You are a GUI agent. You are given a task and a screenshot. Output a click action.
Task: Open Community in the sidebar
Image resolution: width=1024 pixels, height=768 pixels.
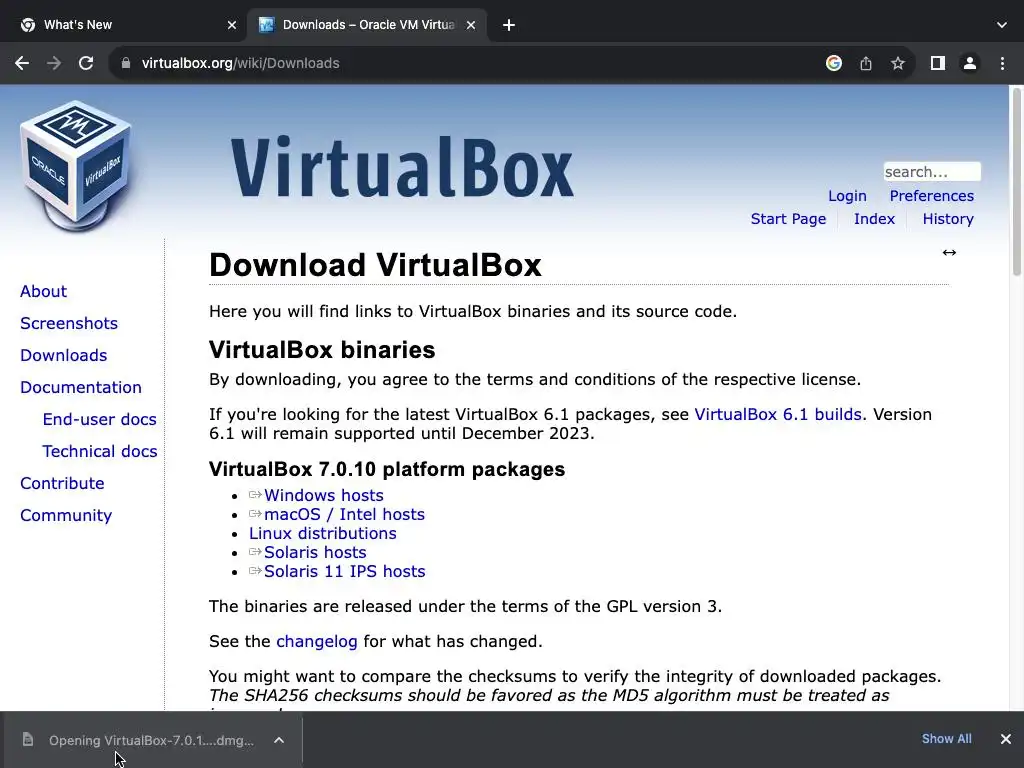click(66, 515)
